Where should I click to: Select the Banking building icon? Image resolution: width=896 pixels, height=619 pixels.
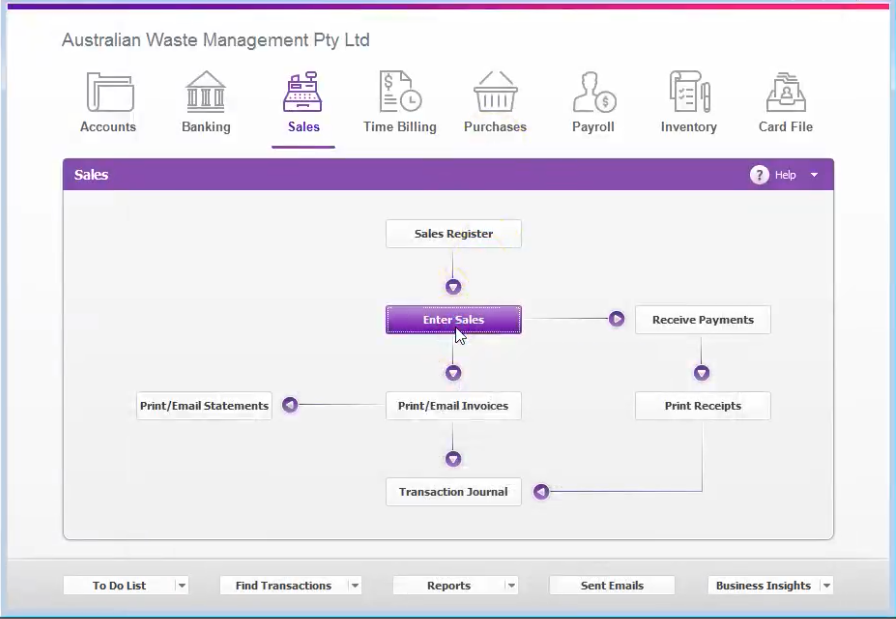point(206,91)
